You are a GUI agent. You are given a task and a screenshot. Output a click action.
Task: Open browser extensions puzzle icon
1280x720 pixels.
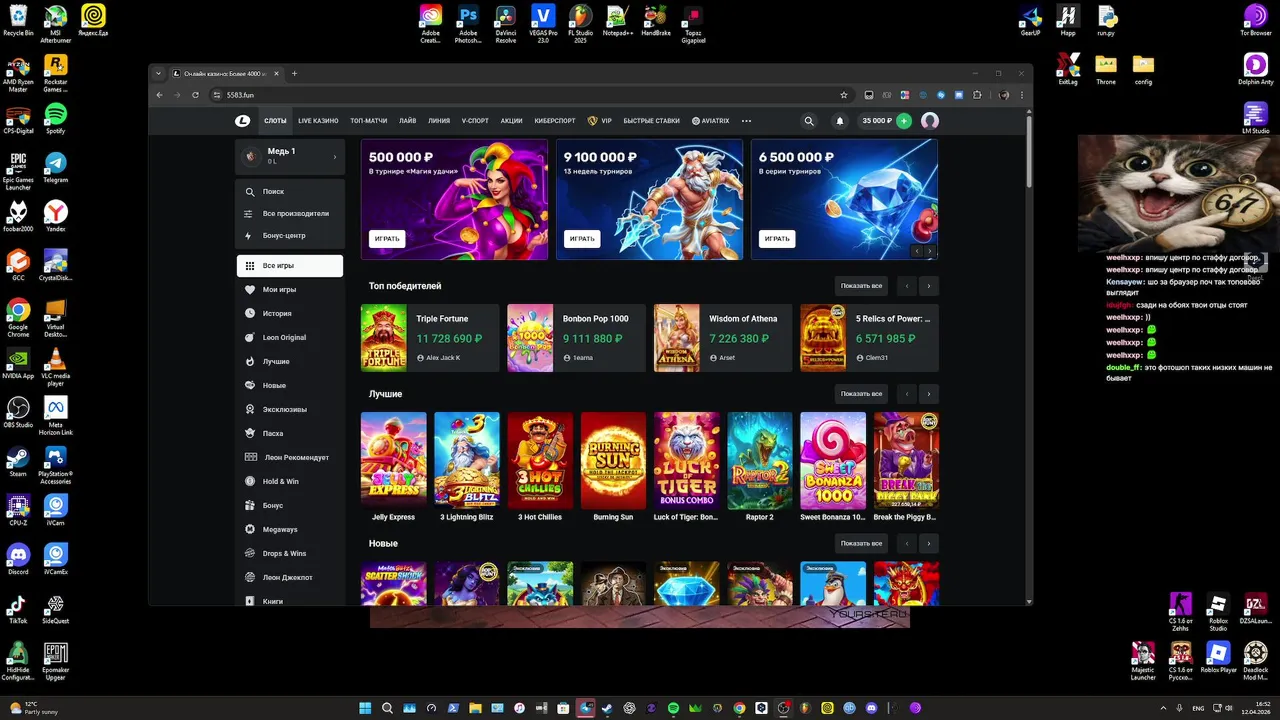[977, 95]
